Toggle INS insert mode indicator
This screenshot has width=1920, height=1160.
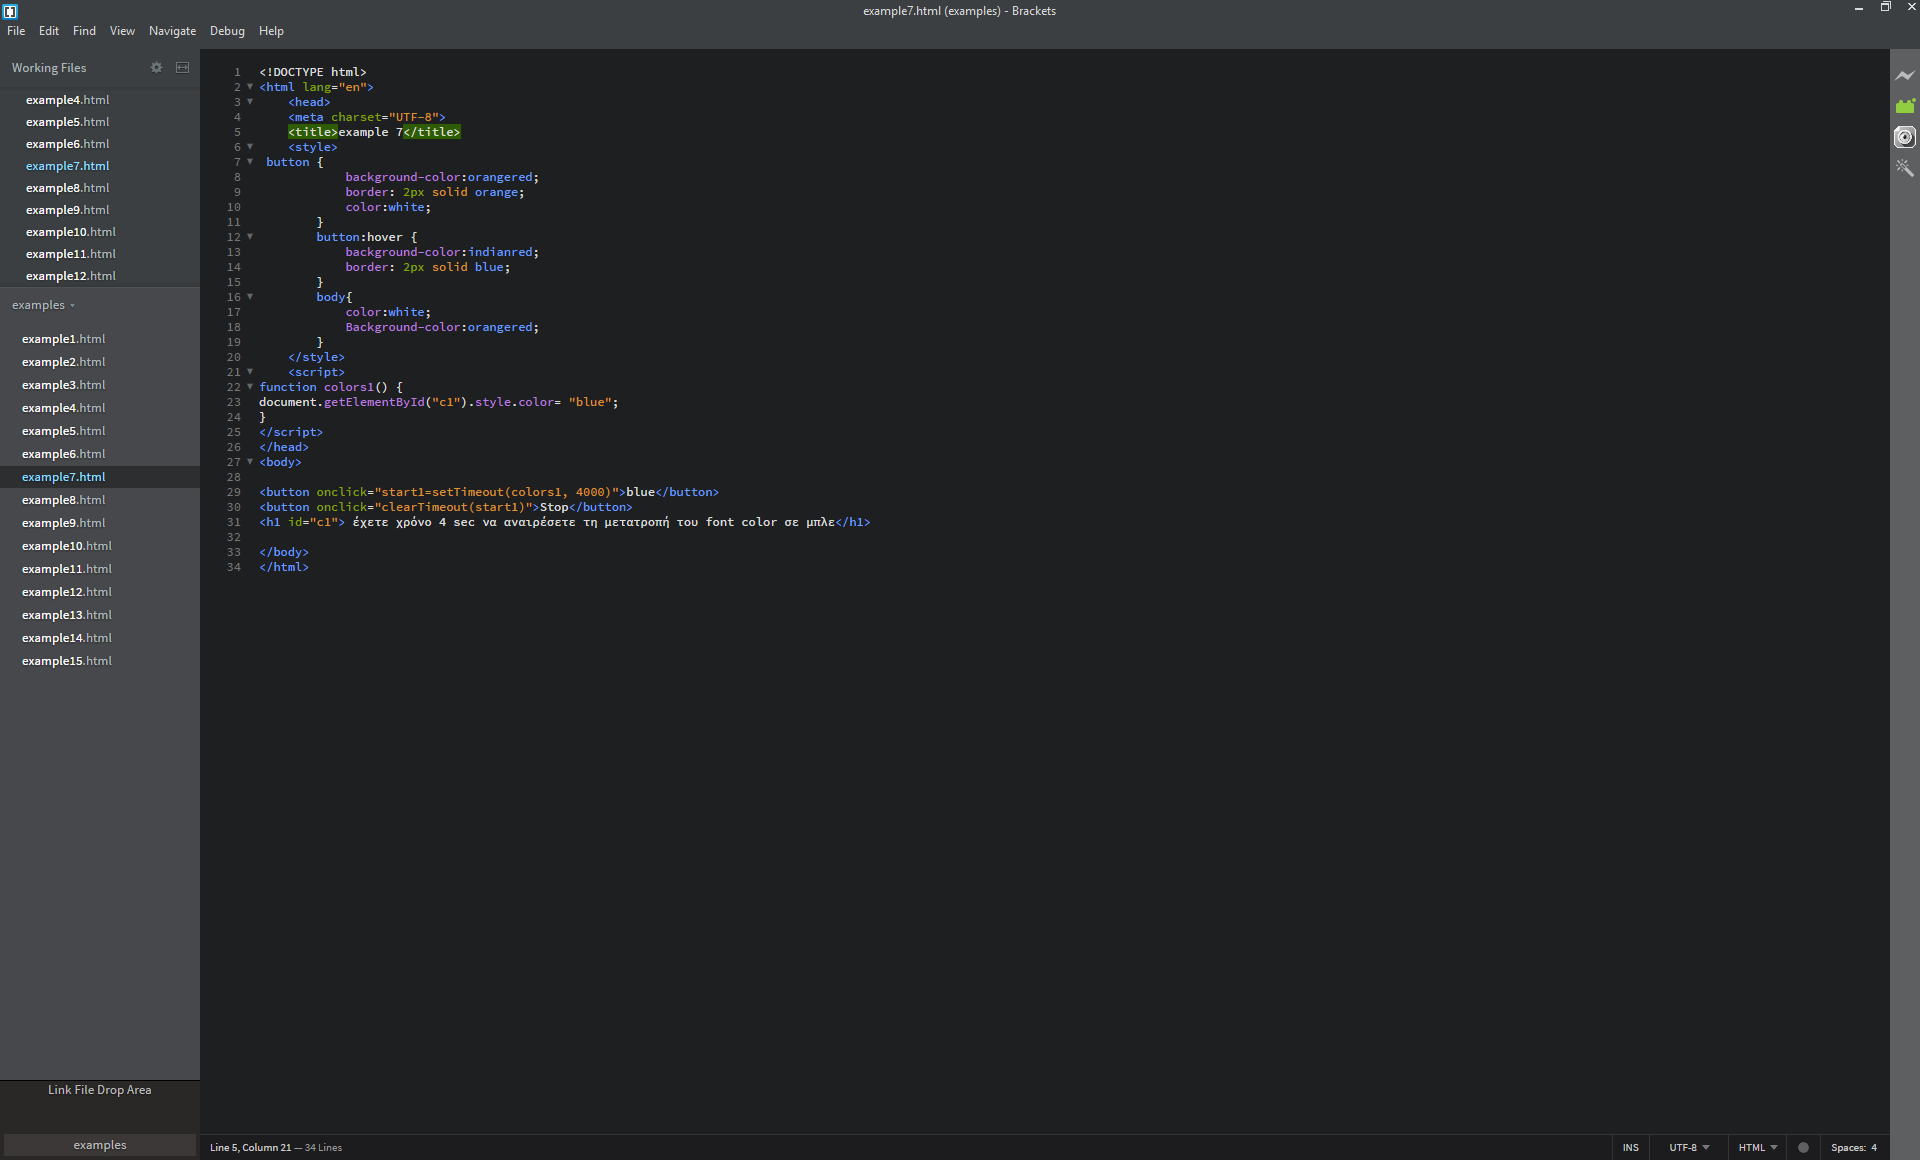tap(1631, 1147)
